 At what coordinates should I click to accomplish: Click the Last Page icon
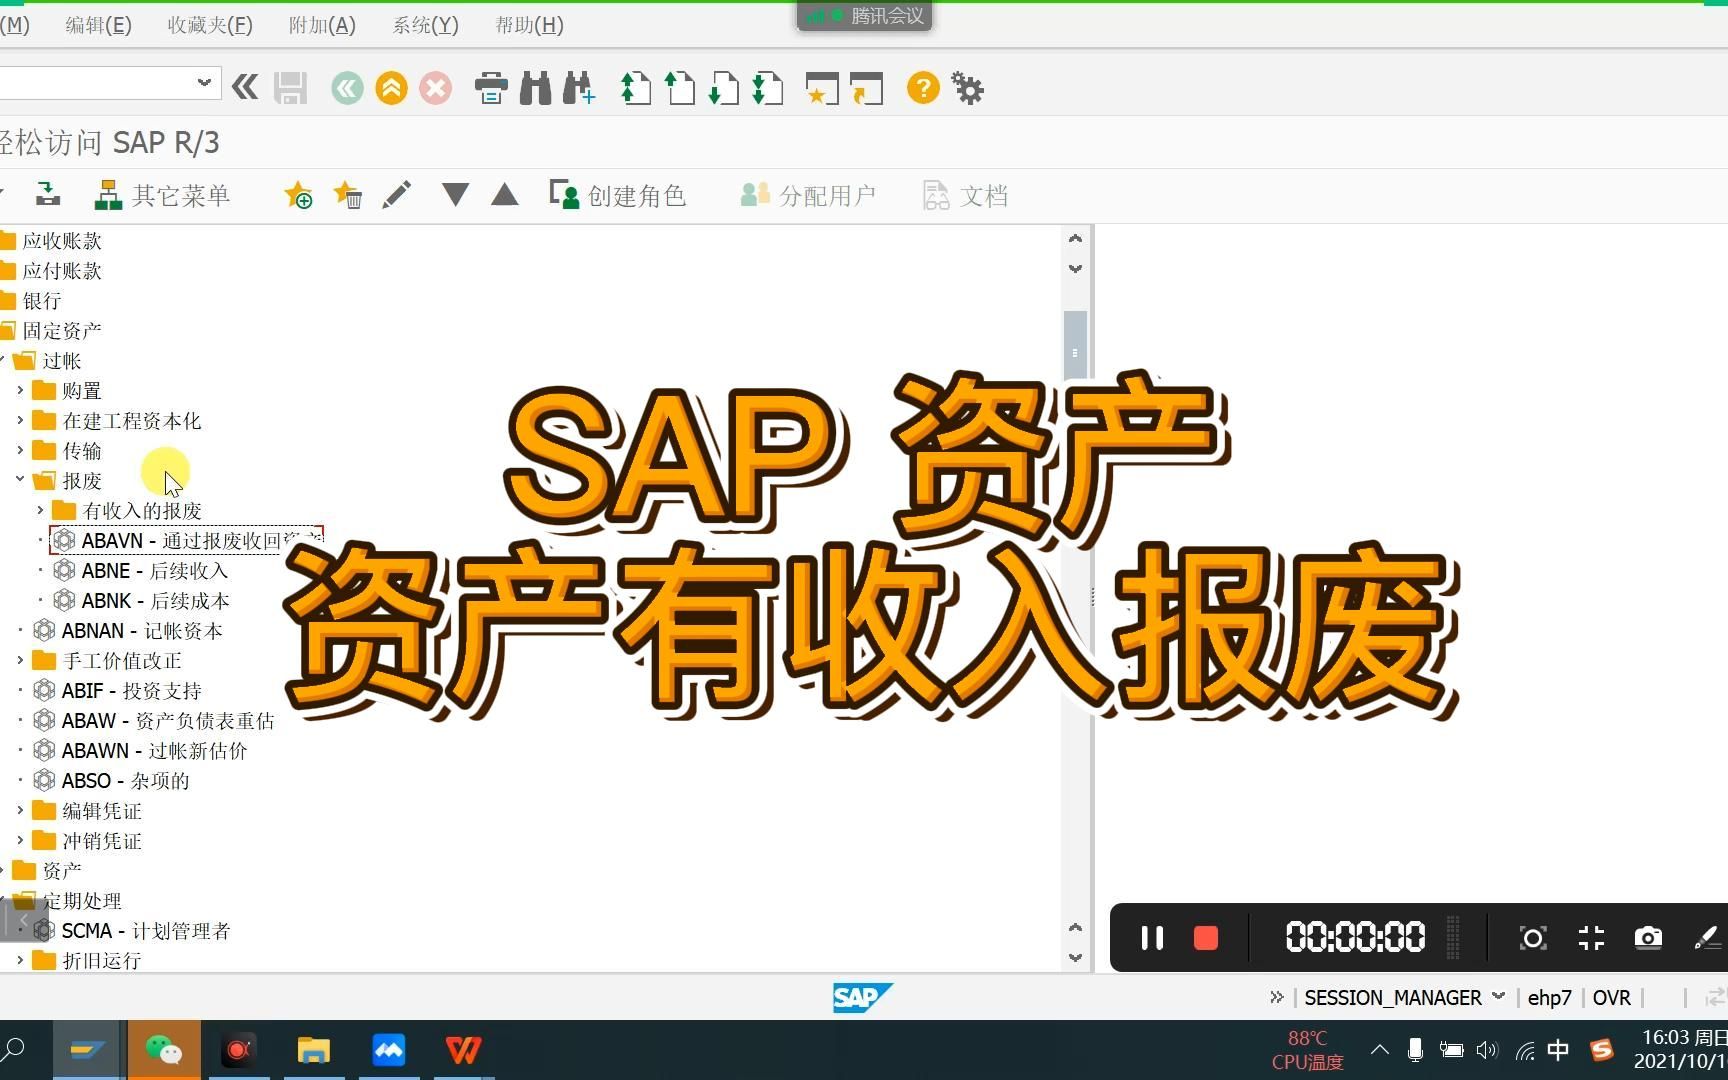click(x=767, y=88)
